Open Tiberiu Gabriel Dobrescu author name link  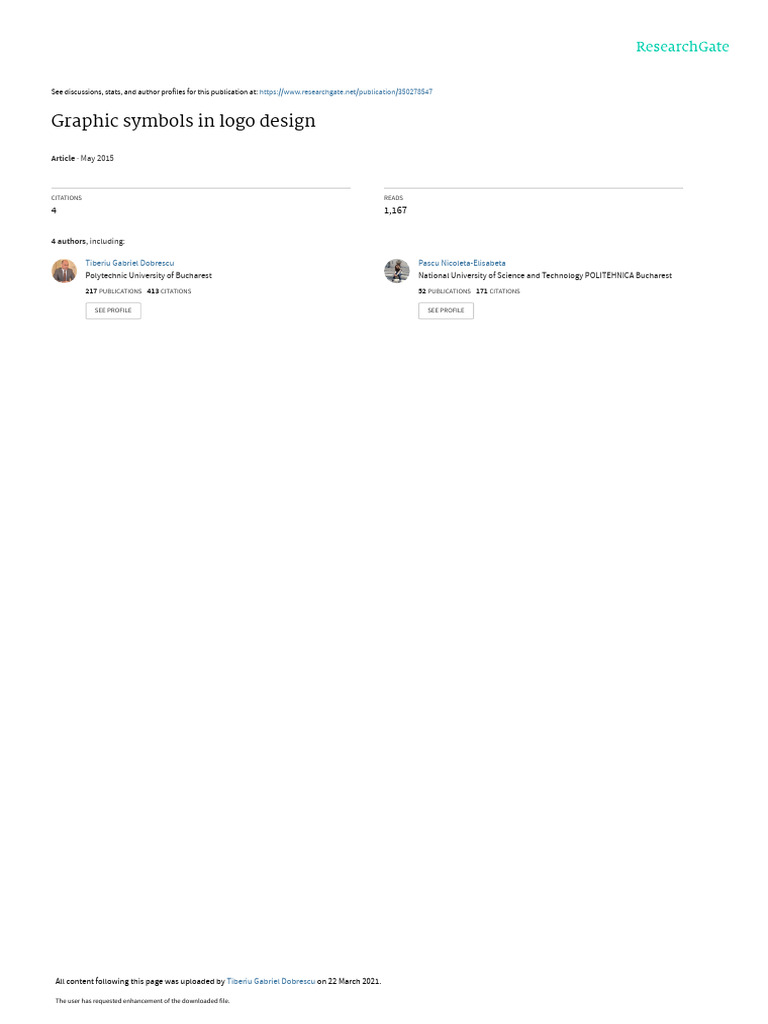coord(130,263)
